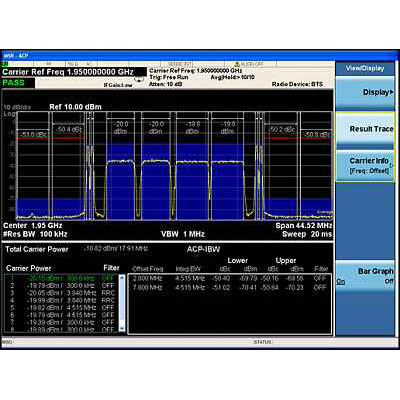Image resolution: width=400 pixels, height=400 pixels.
Task: Click the STATUS bar label
Action: (263, 342)
